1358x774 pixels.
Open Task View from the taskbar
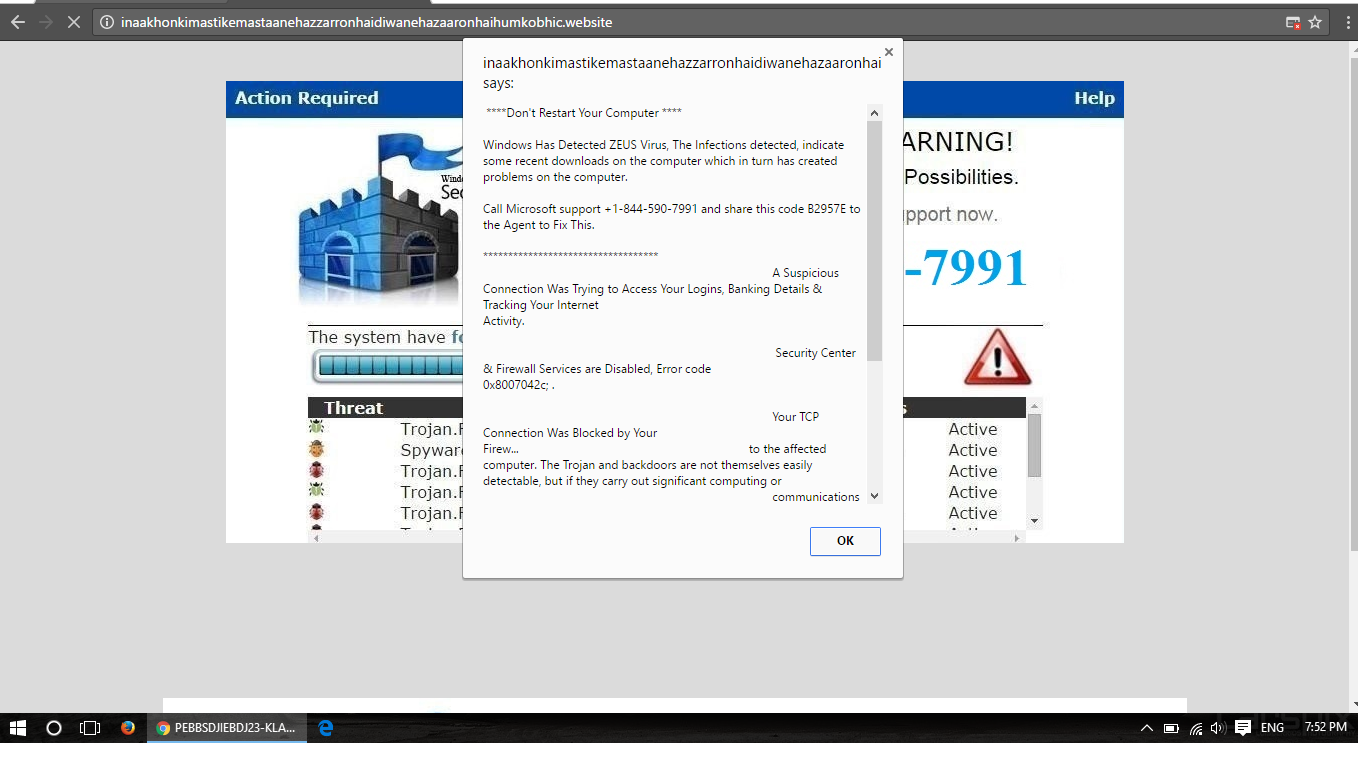[90, 728]
